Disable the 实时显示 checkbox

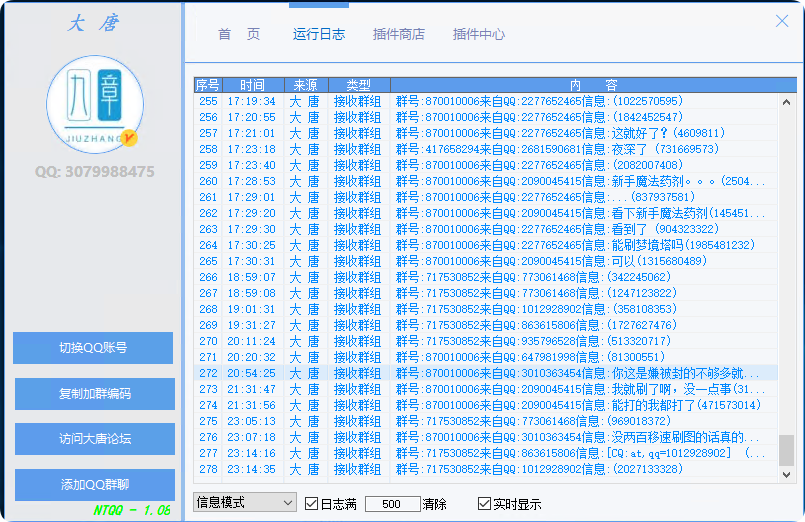485,503
